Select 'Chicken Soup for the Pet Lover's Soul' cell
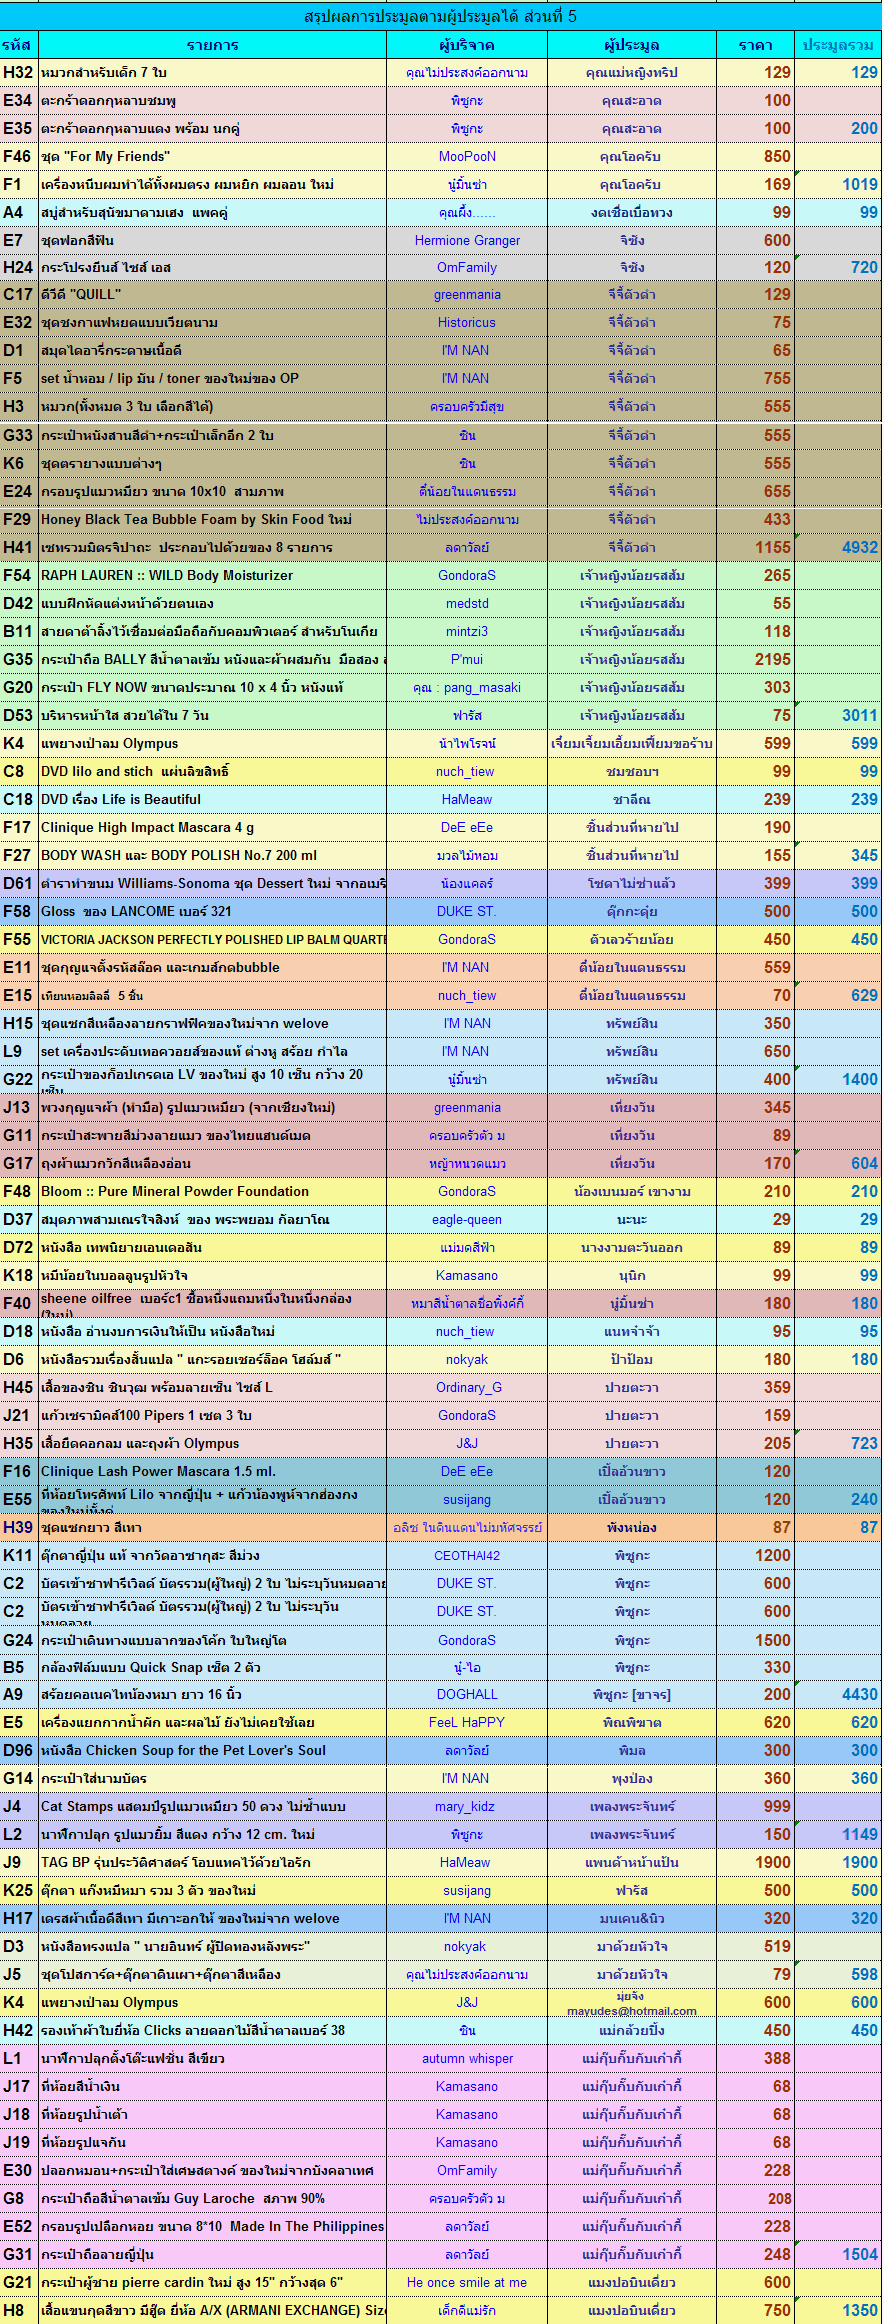884x2324 pixels. coord(212,1751)
